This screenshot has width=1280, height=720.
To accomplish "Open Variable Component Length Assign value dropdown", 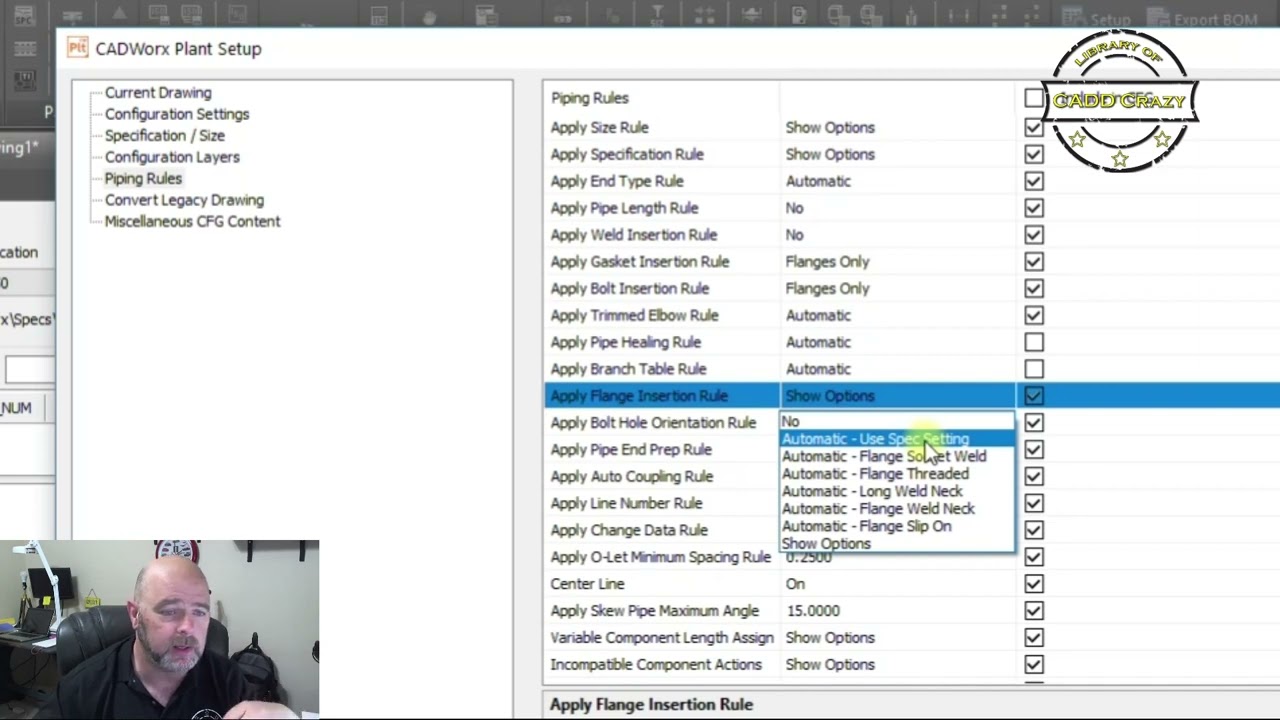I will click(897, 638).
